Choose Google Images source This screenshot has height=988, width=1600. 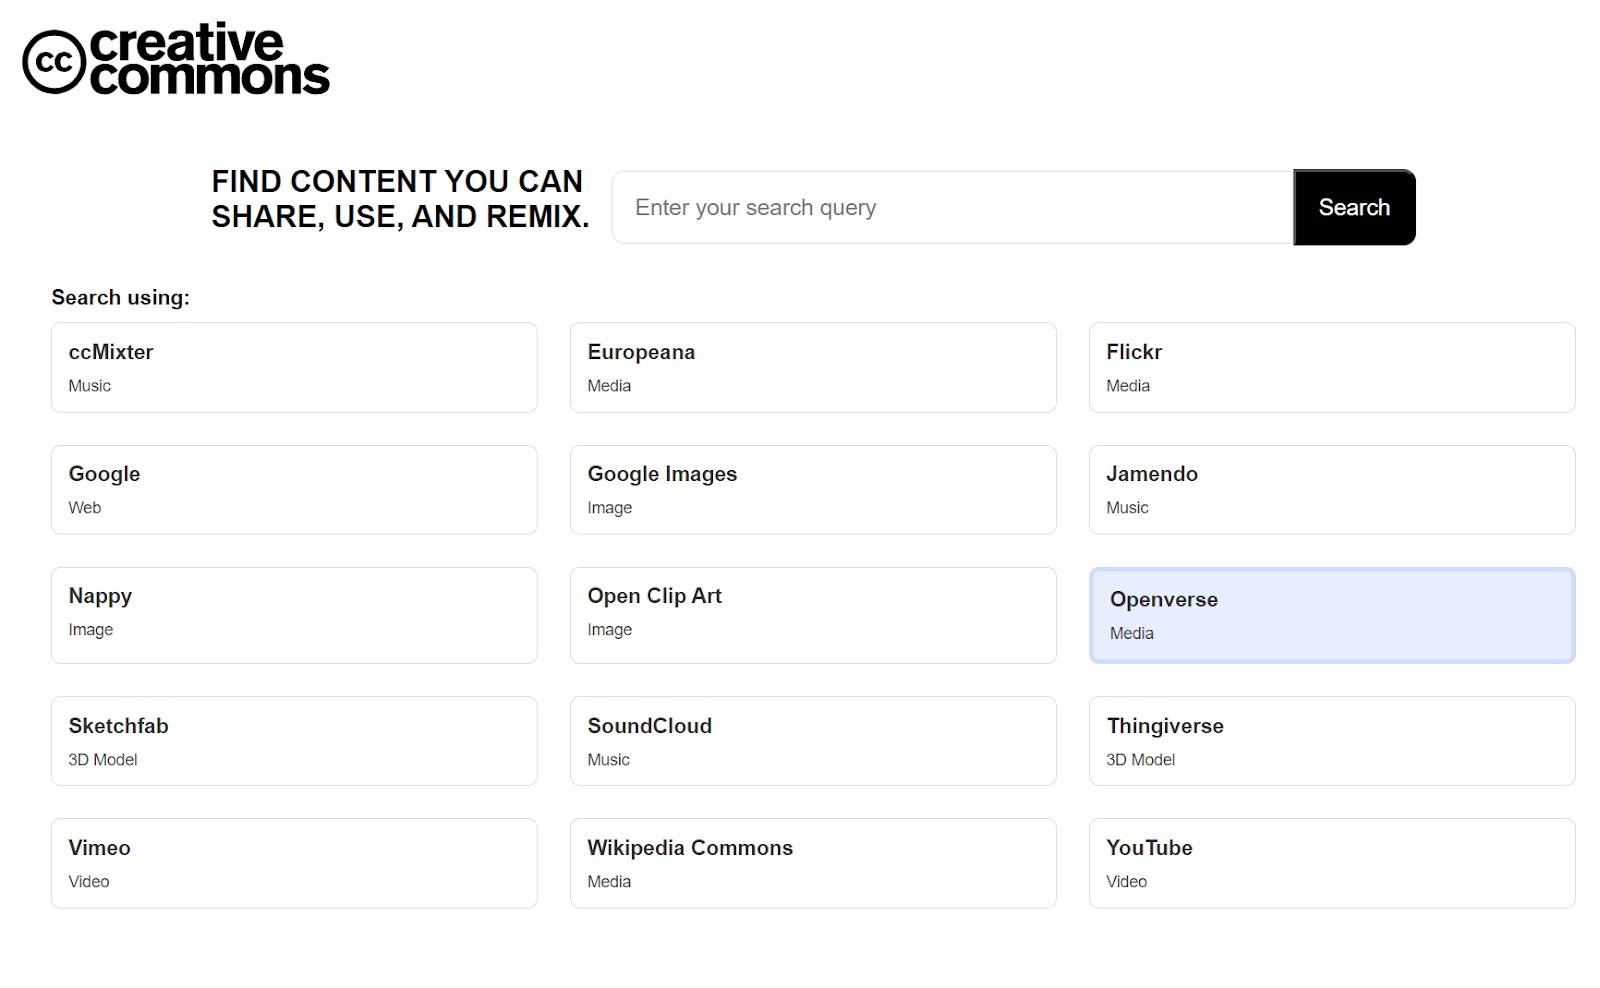813,490
